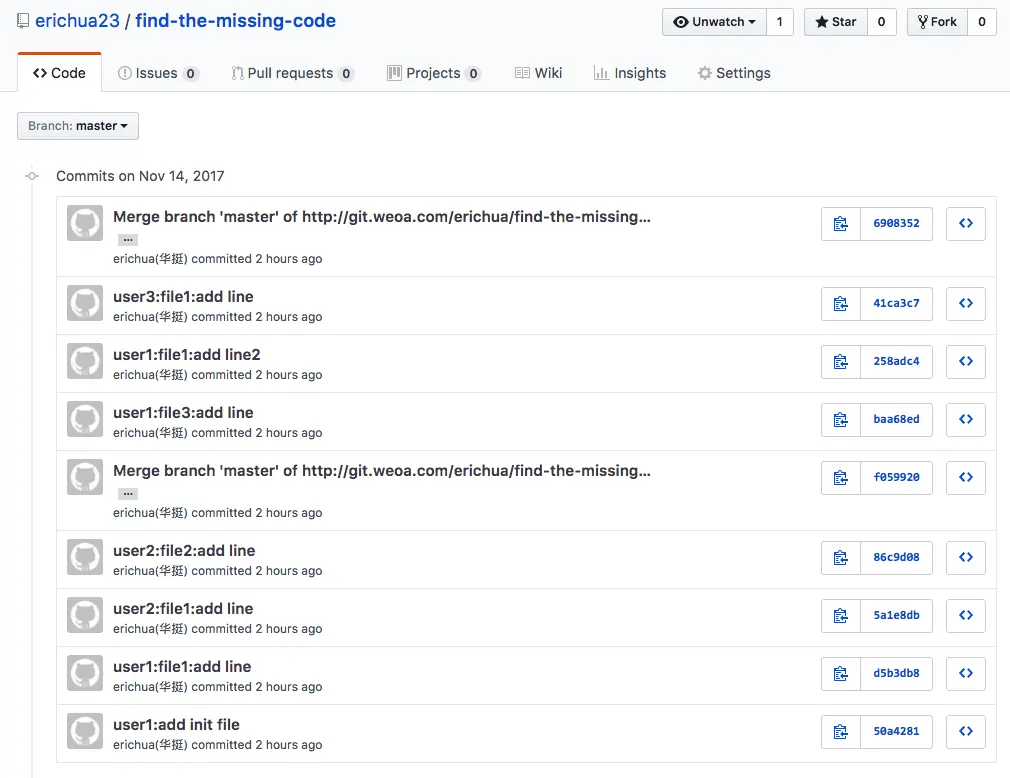This screenshot has height=778, width=1010.
Task: Open the Pull requests tab
Action: (292, 73)
